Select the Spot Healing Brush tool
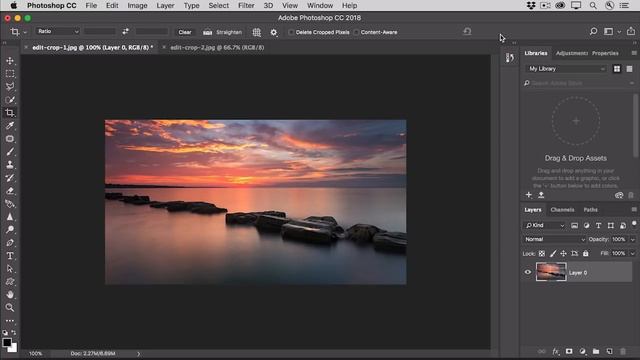 tap(10, 139)
